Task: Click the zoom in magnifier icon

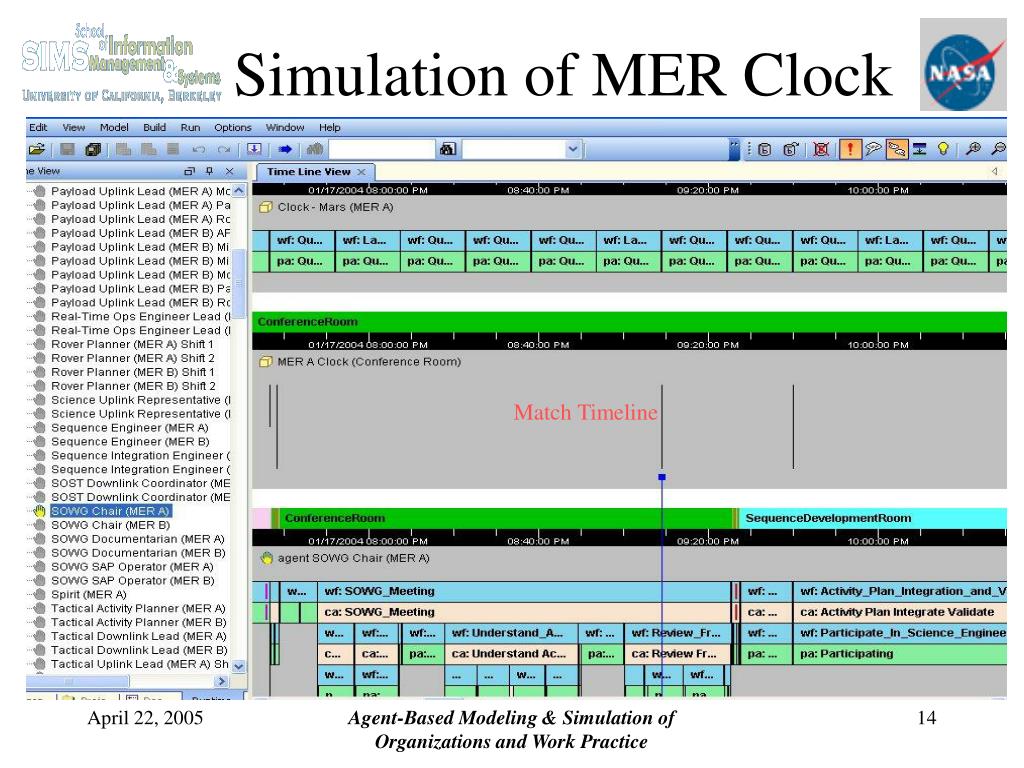Action: tap(973, 150)
